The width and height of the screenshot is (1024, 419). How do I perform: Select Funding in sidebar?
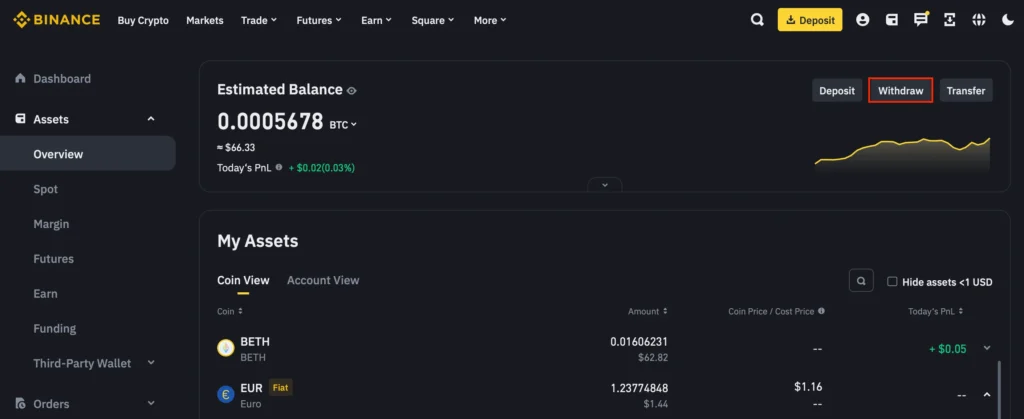[x=55, y=328]
